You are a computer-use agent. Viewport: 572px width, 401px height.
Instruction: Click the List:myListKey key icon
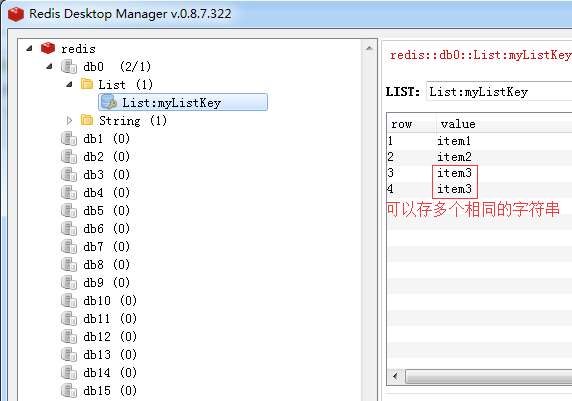(x=109, y=102)
